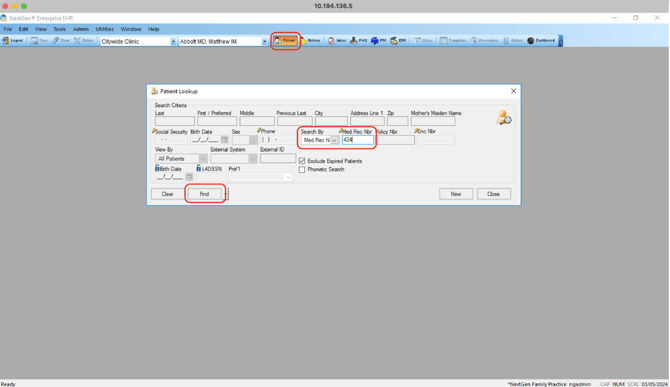Open the Procedures toolbar icon

pyautogui.click(x=485, y=41)
